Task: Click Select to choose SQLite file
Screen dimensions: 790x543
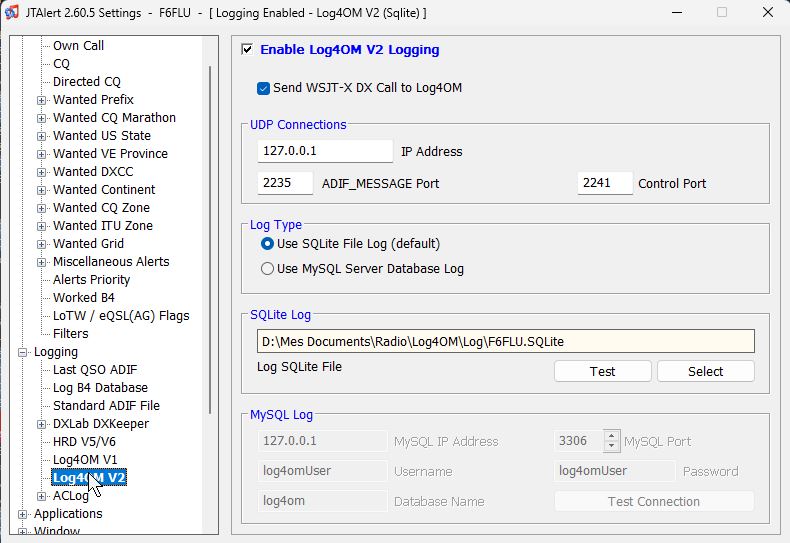Action: point(705,372)
